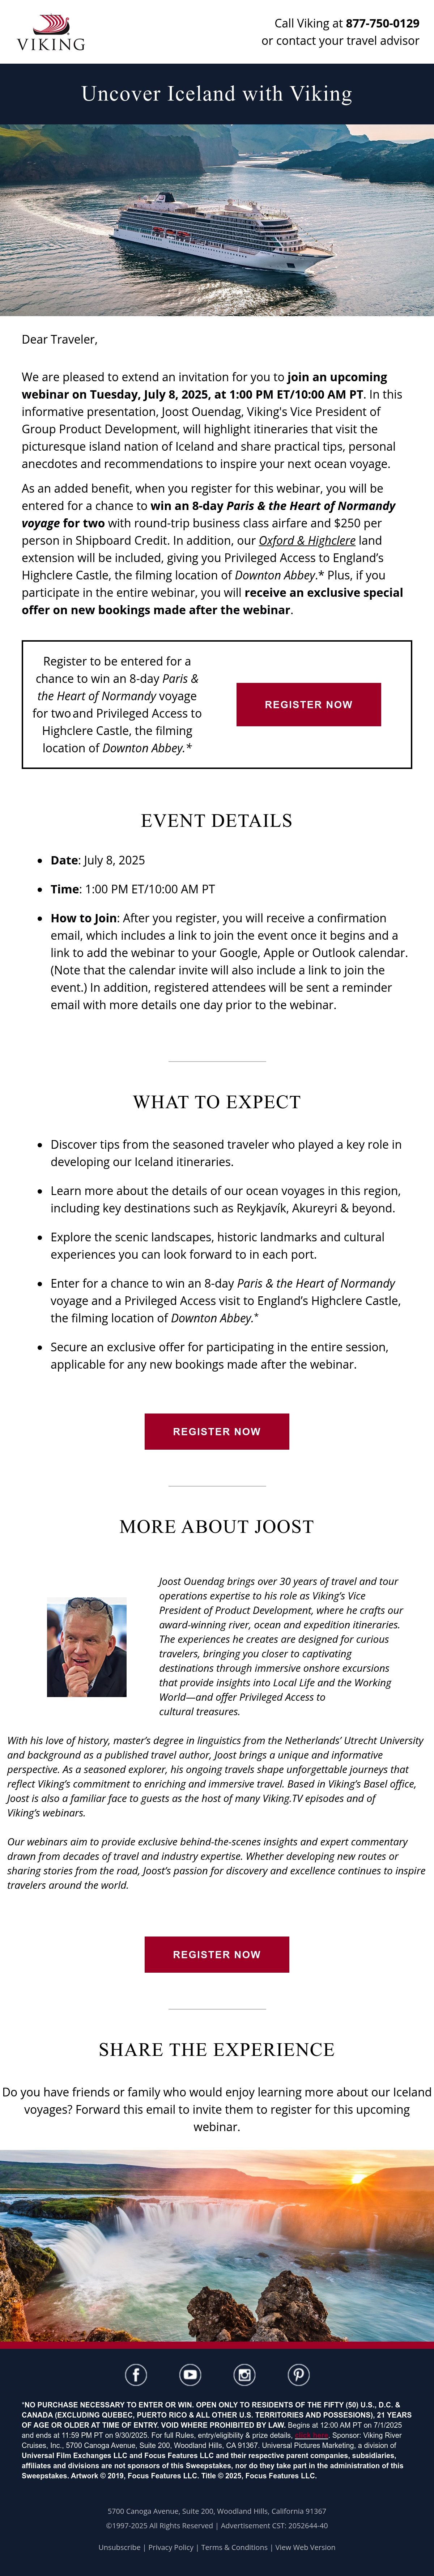Viewport: 434px width, 2576px height.
Task: Click Register Now below What to Expect
Action: [217, 1431]
